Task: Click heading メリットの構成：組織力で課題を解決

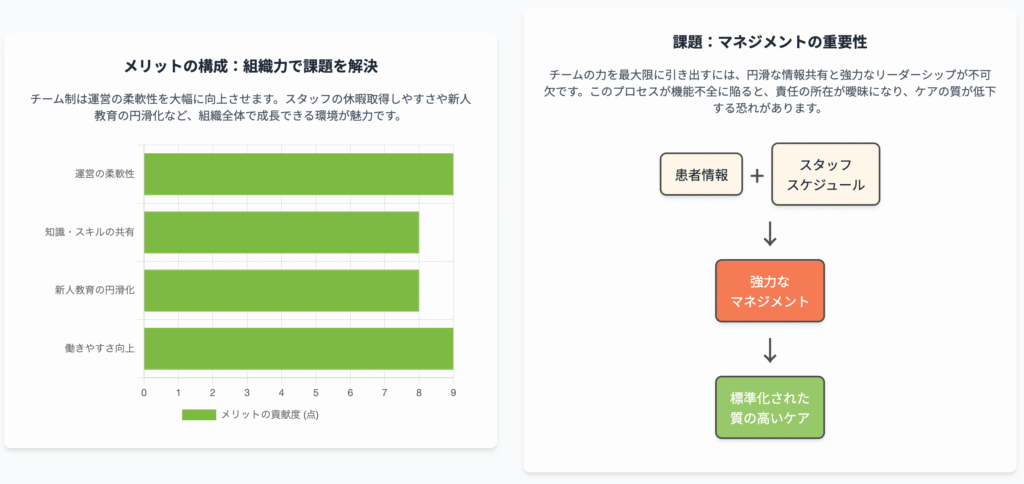Action: tap(251, 66)
